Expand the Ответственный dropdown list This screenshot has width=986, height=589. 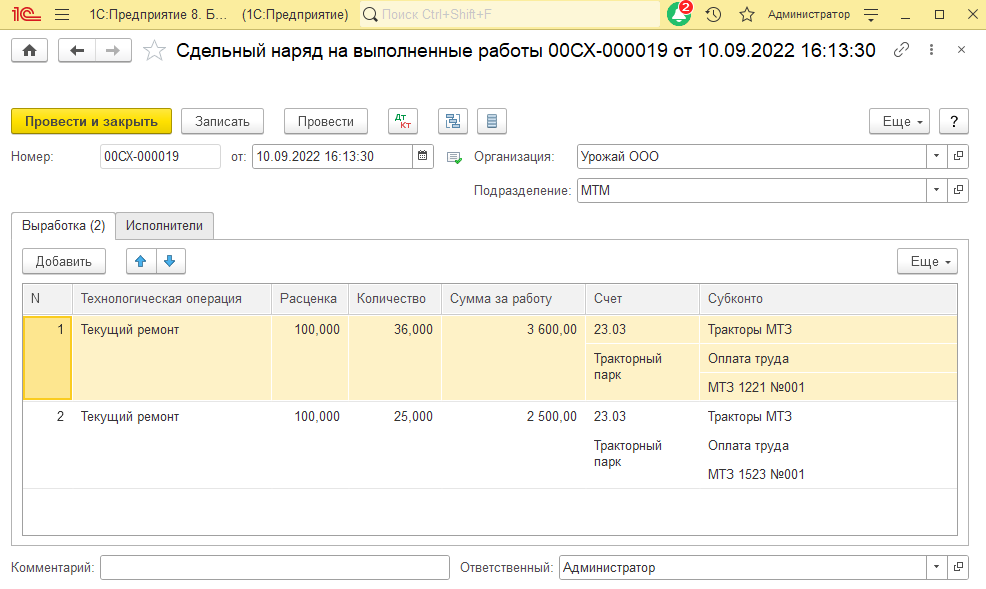[x=936, y=567]
